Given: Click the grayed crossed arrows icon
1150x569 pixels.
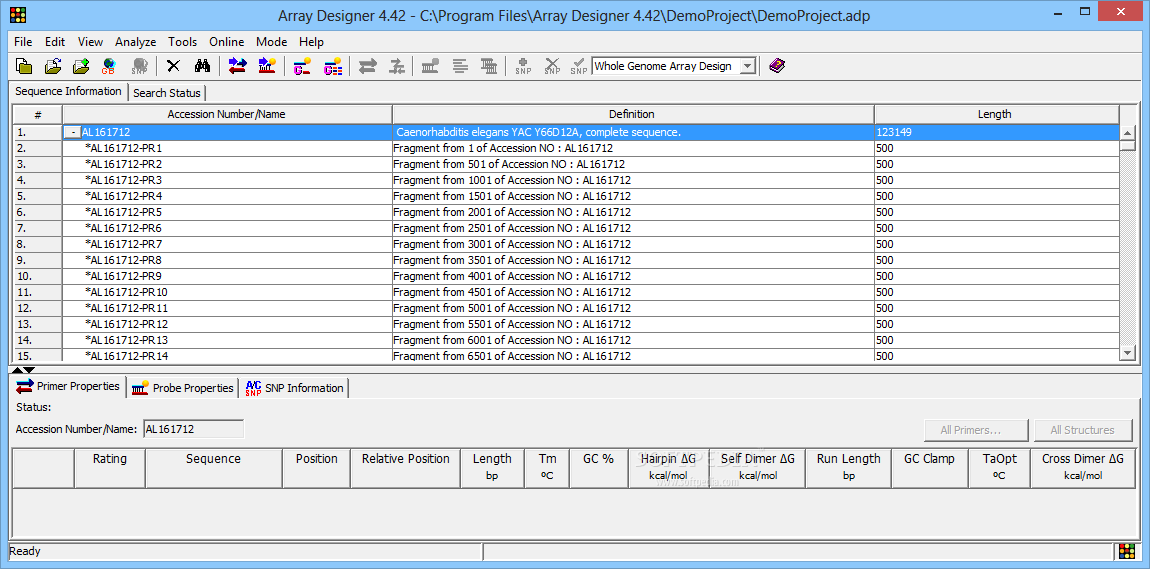Looking at the screenshot, I should (397, 66).
